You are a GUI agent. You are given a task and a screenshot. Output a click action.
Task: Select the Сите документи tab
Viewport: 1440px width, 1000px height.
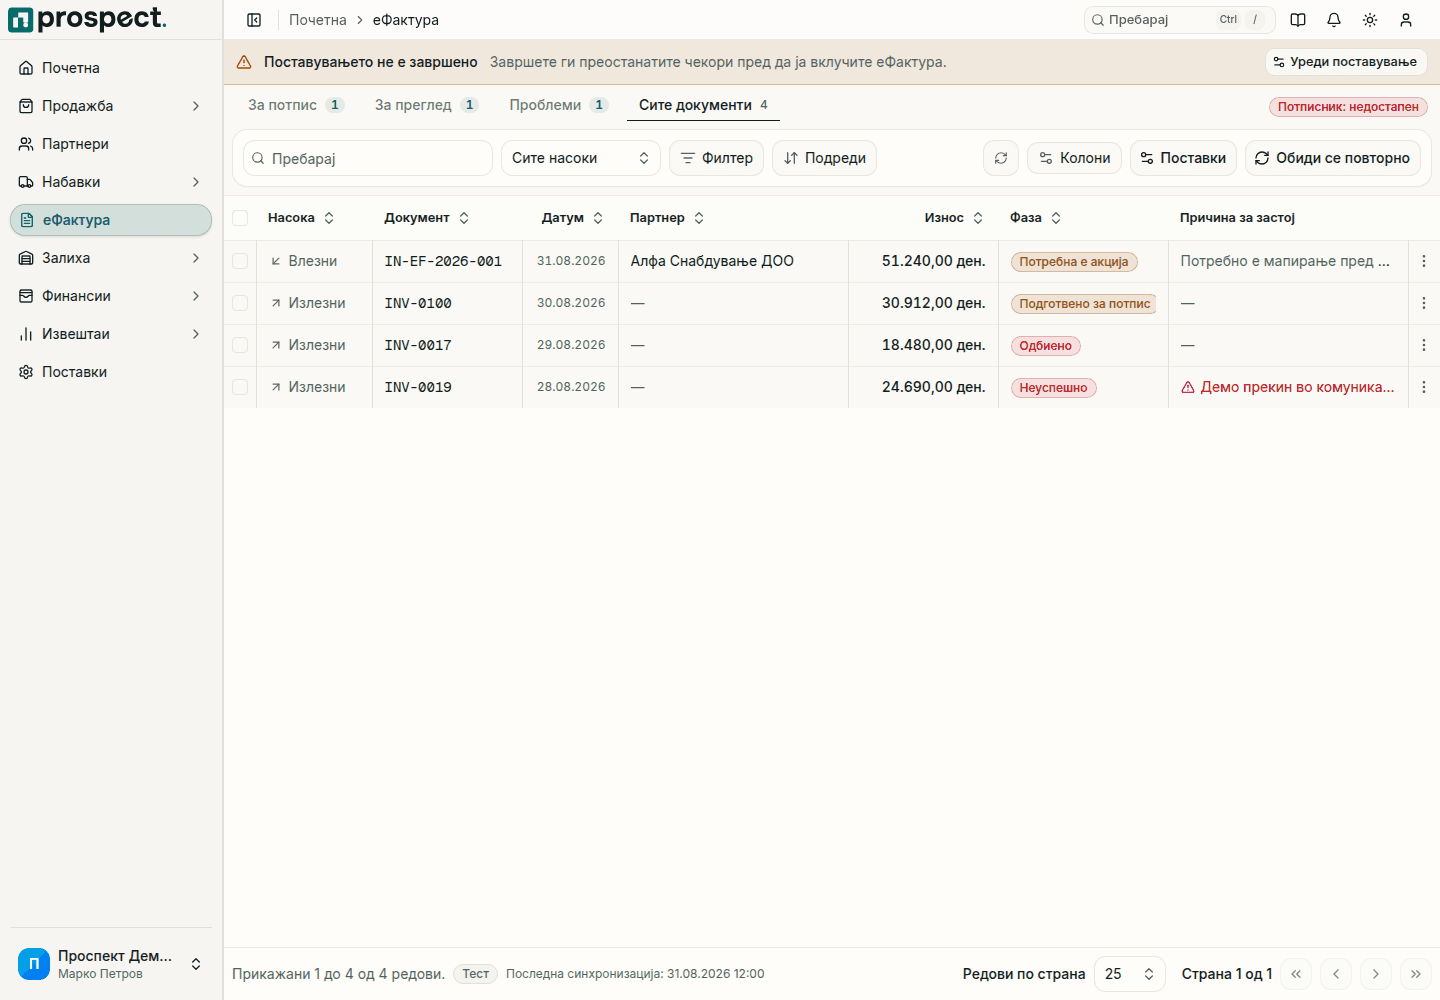[703, 105]
